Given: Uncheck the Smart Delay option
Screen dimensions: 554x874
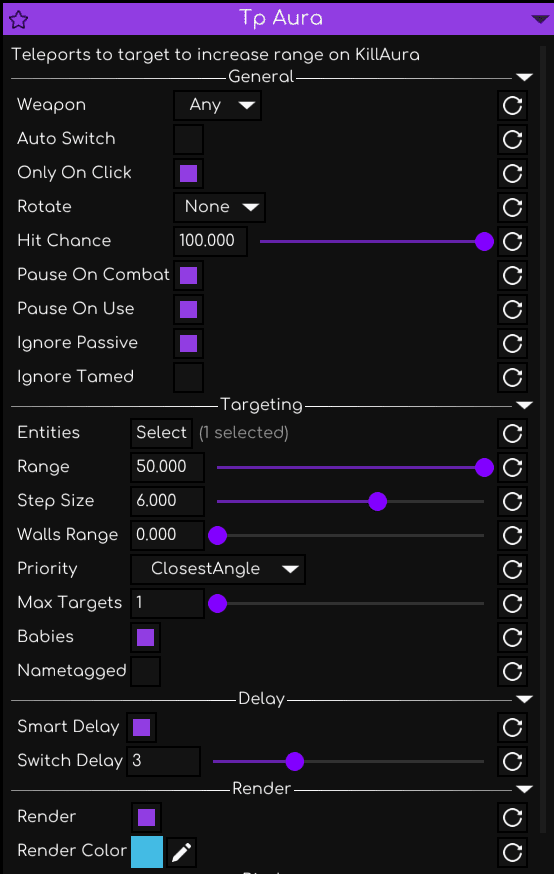Looking at the screenshot, I should [142, 727].
